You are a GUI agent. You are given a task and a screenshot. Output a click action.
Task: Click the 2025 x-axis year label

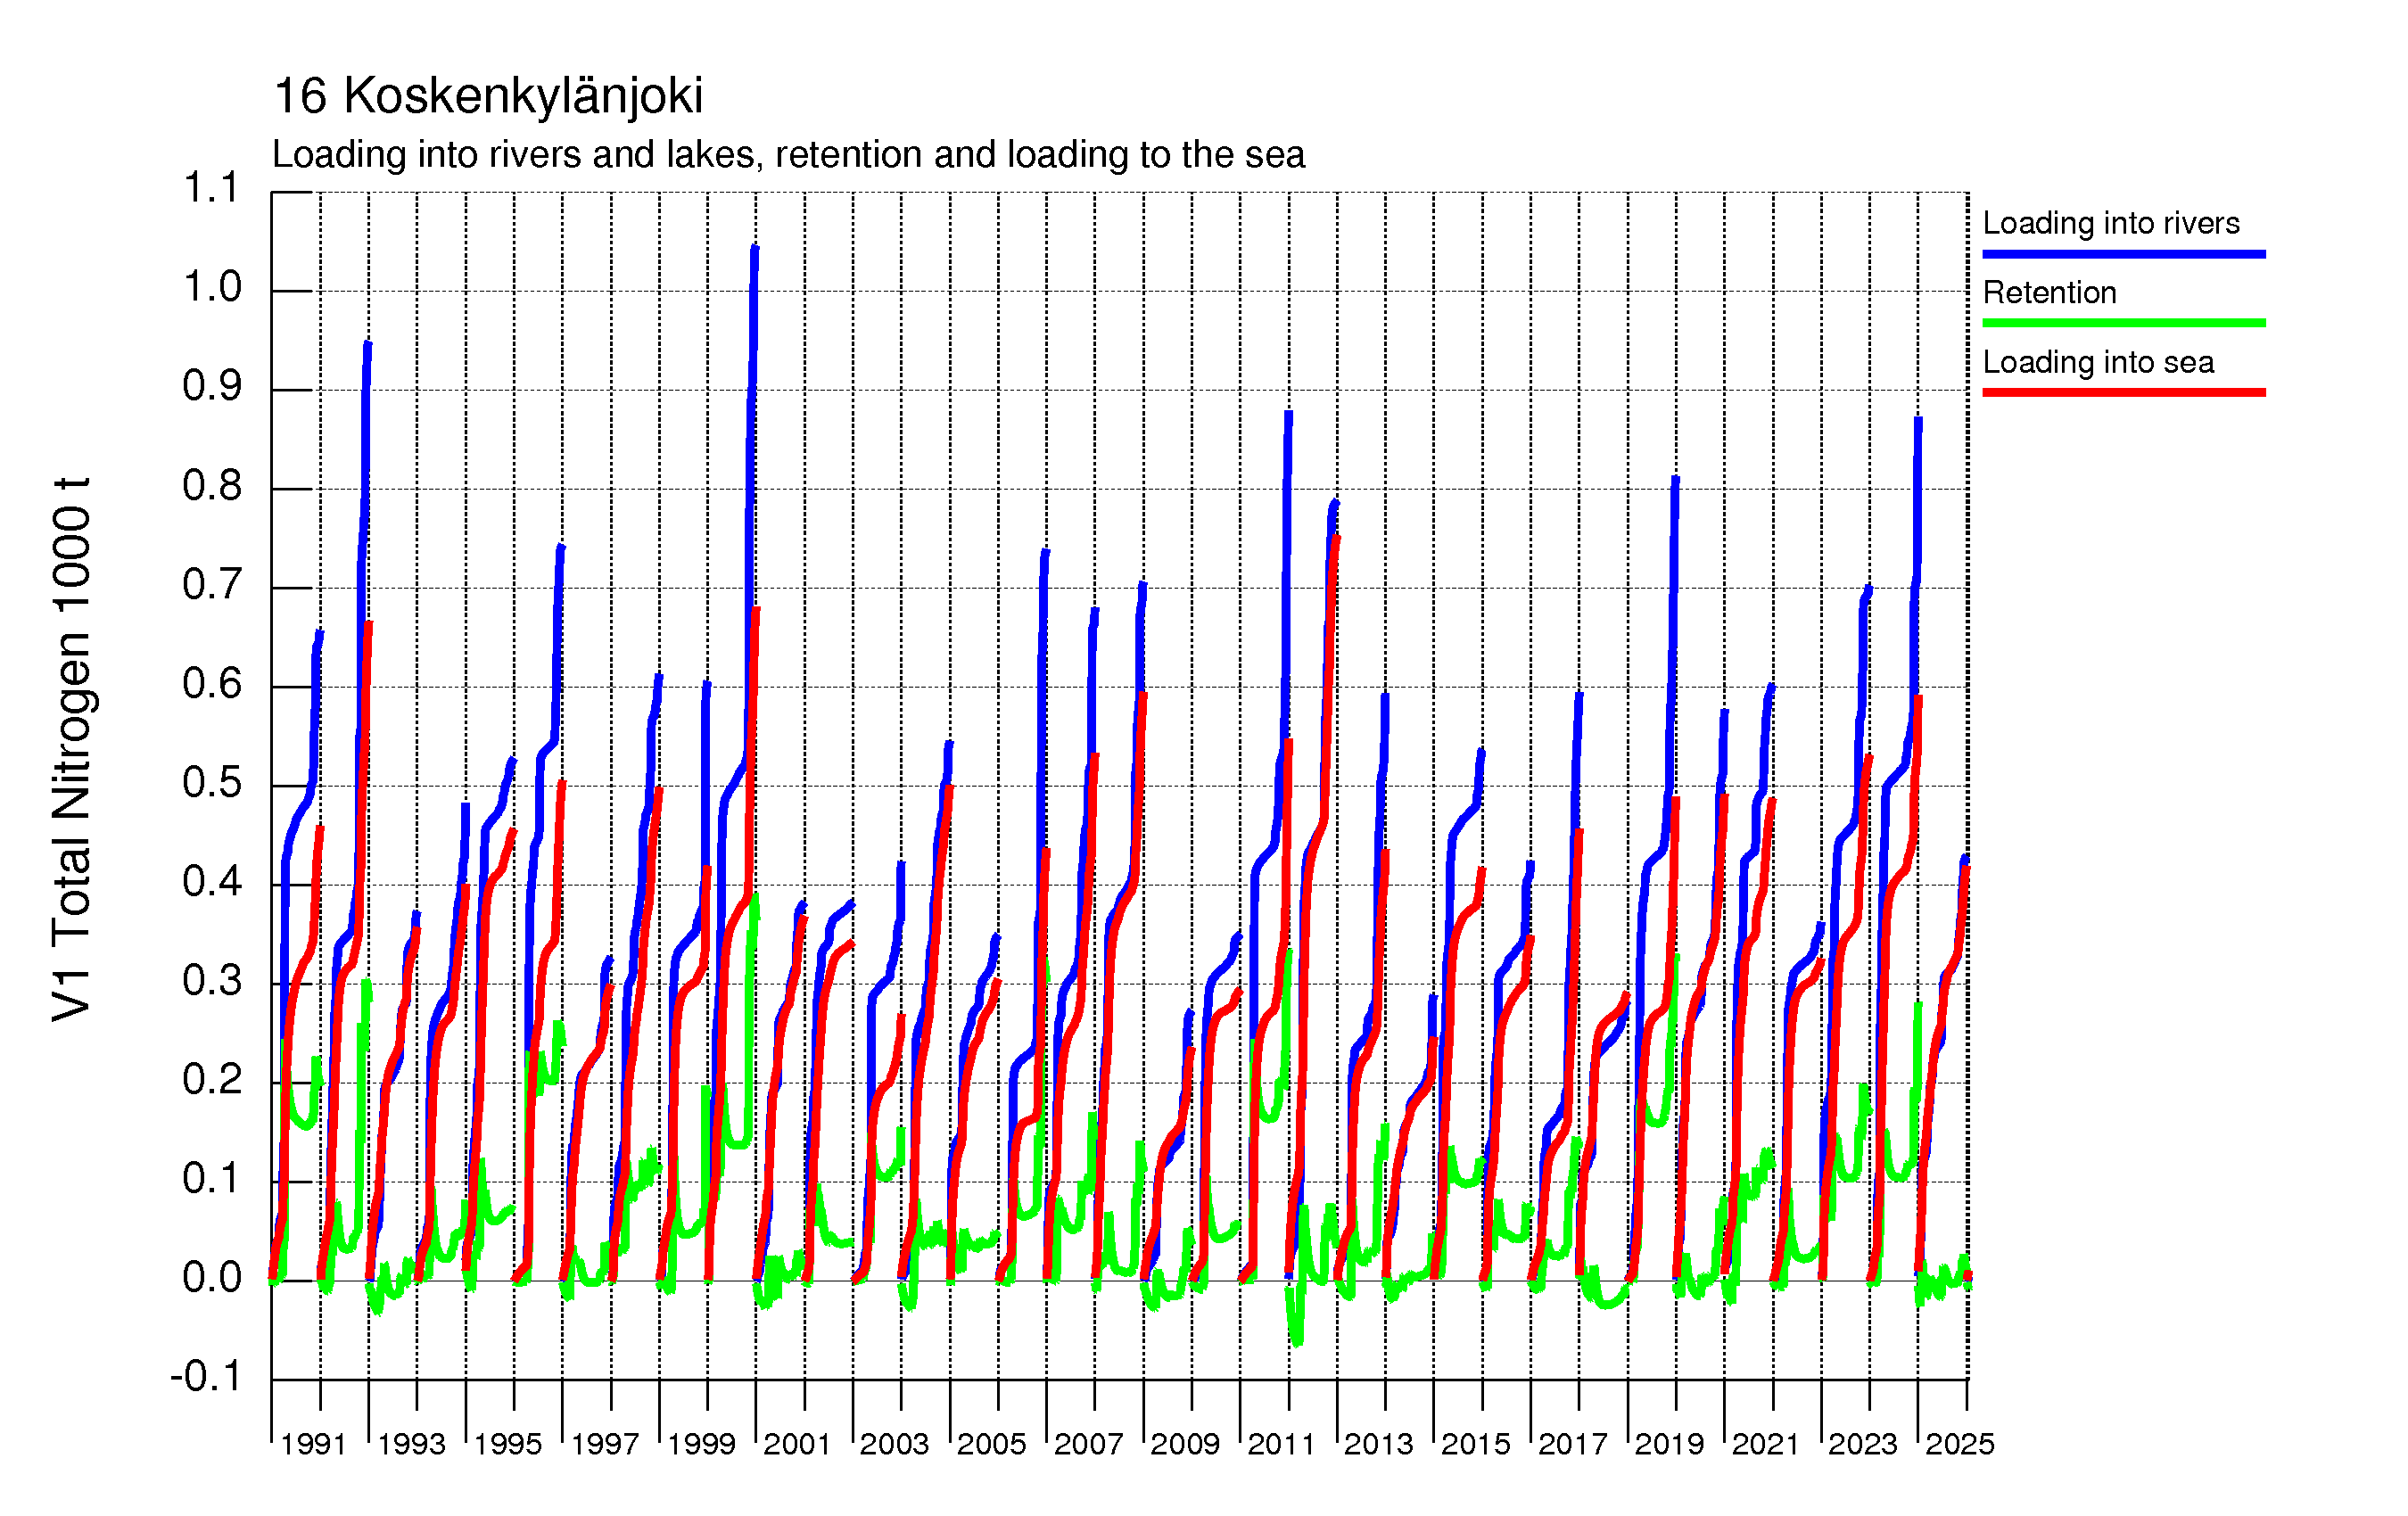(1959, 1444)
